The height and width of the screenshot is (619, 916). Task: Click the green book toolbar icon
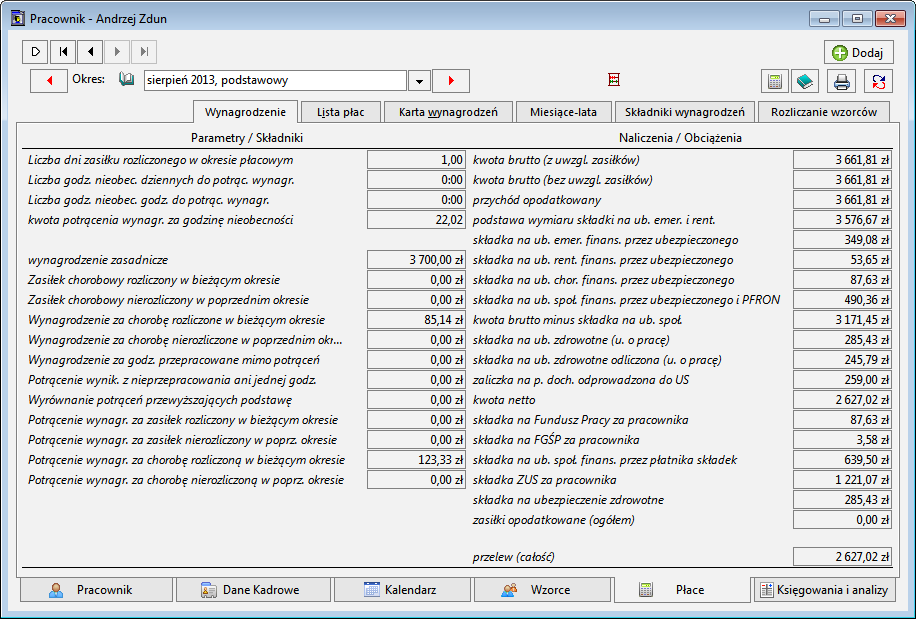point(805,81)
